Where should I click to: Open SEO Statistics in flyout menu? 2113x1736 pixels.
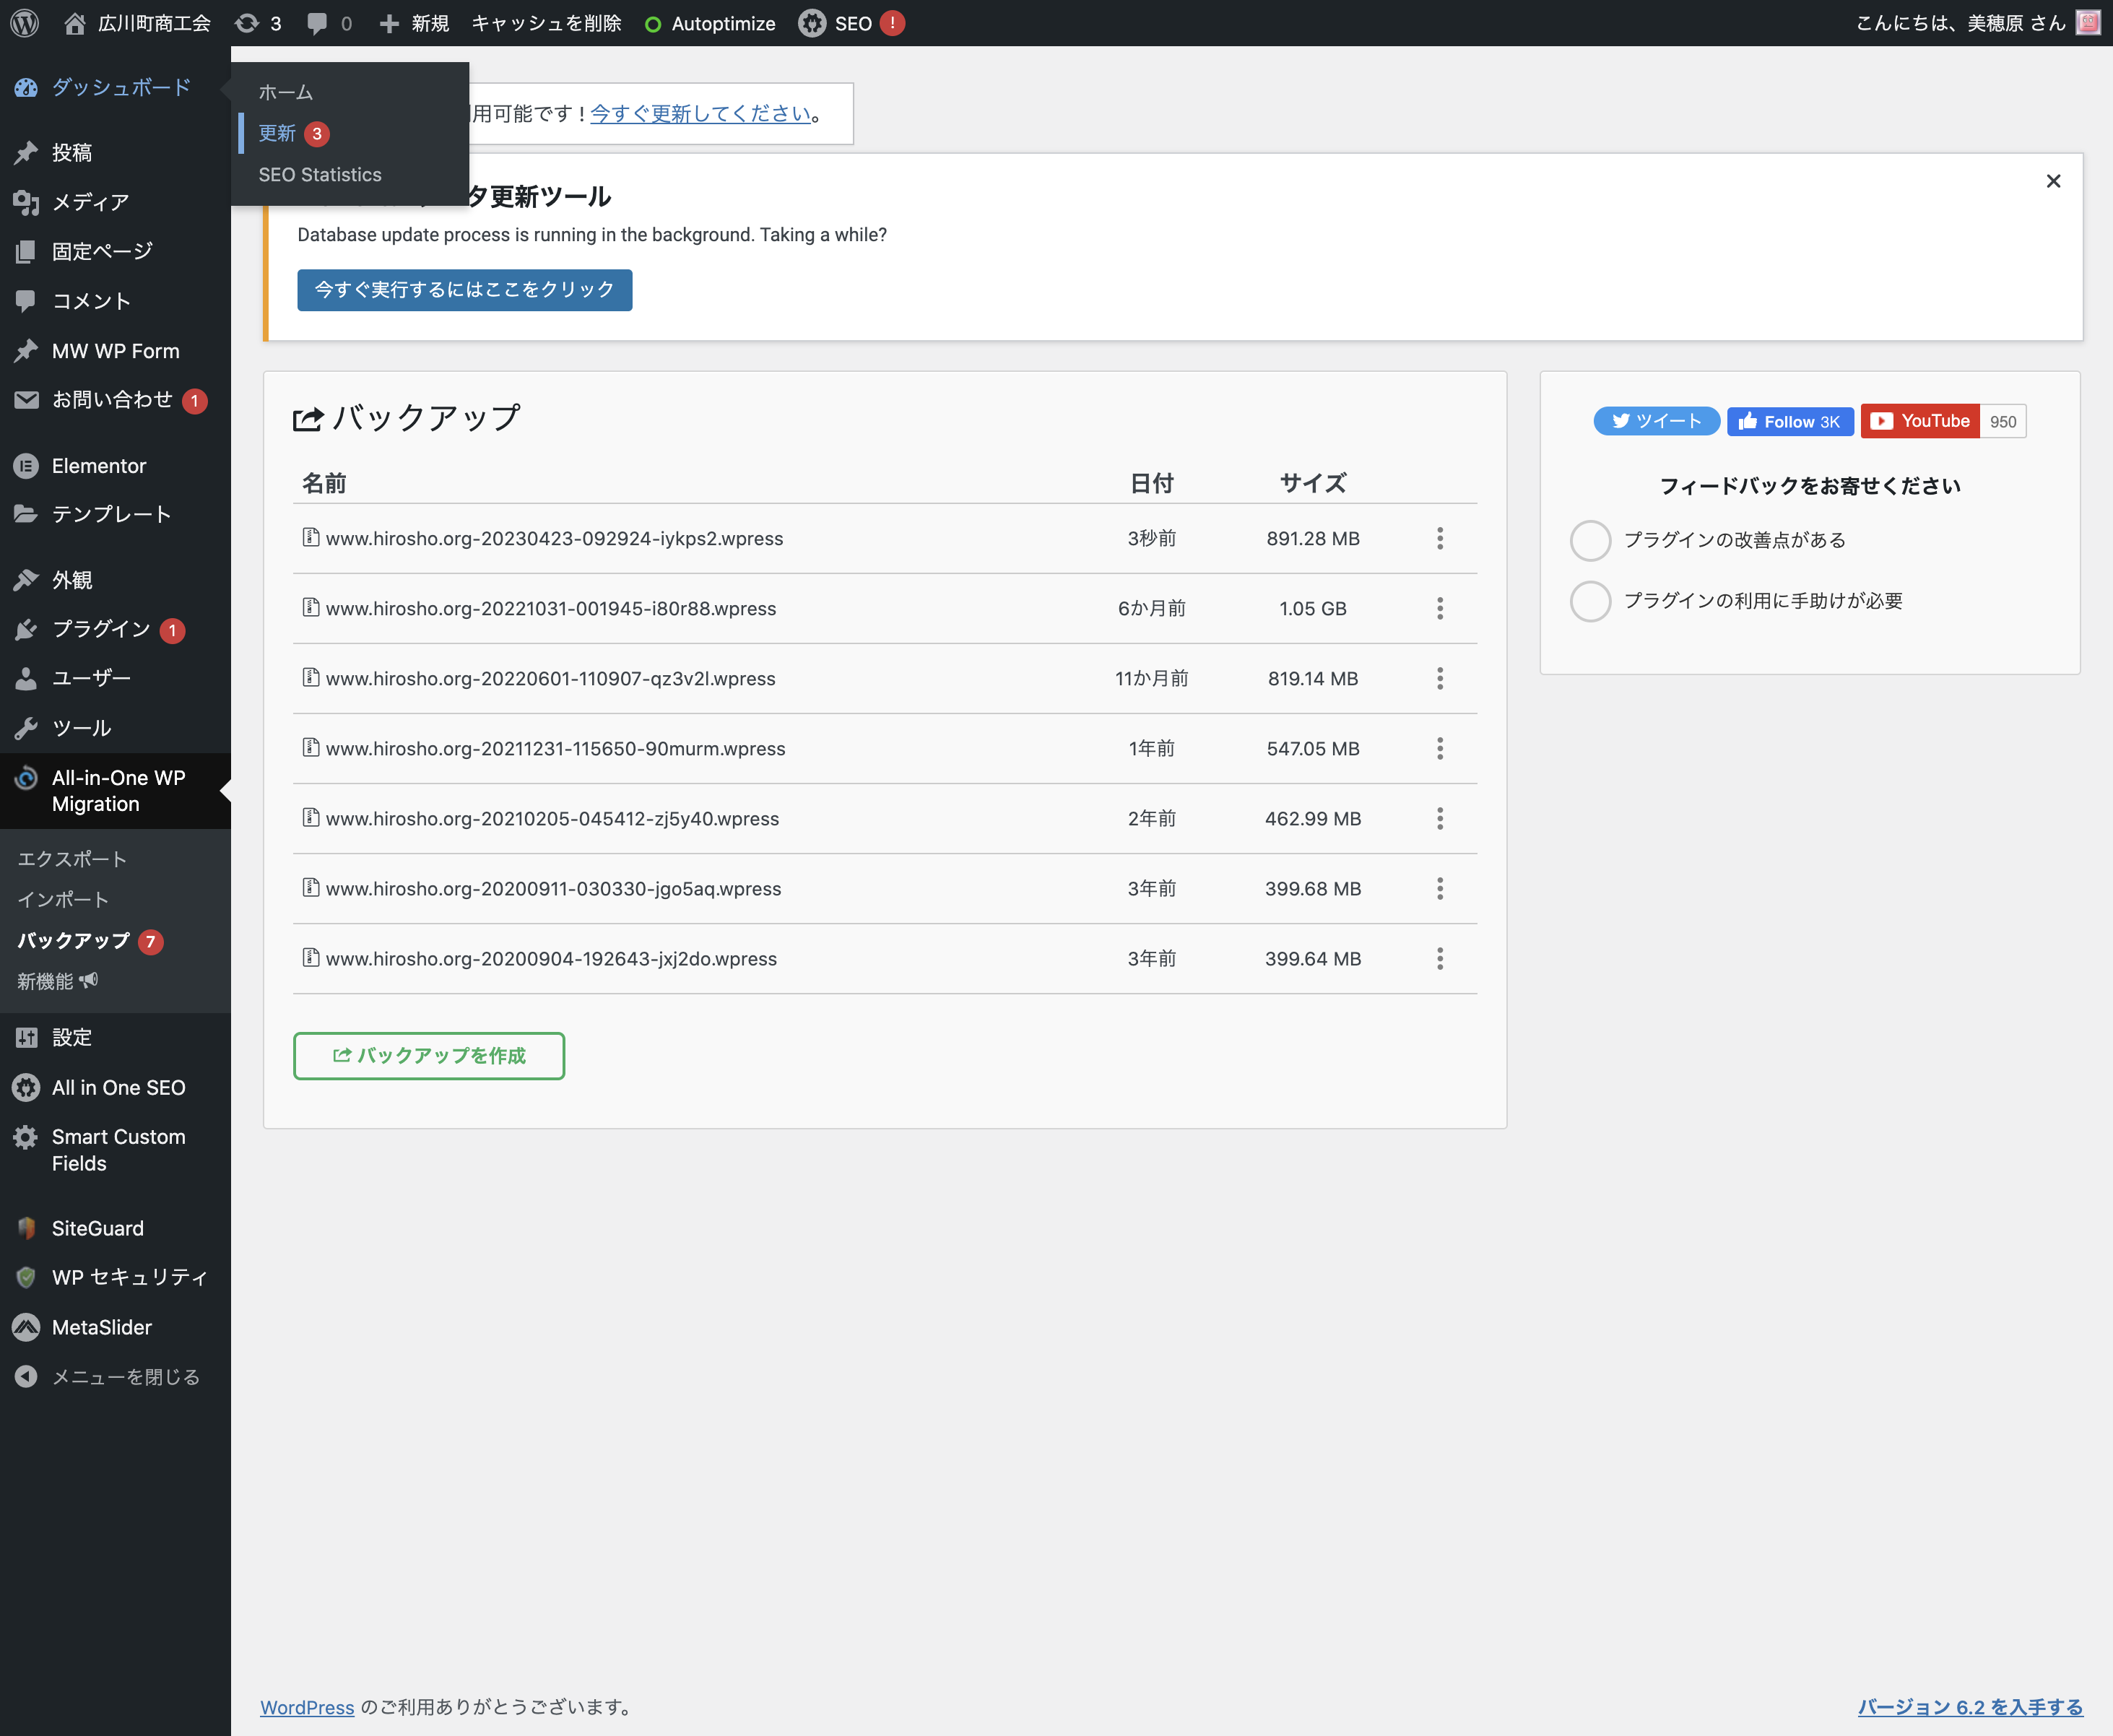click(320, 175)
